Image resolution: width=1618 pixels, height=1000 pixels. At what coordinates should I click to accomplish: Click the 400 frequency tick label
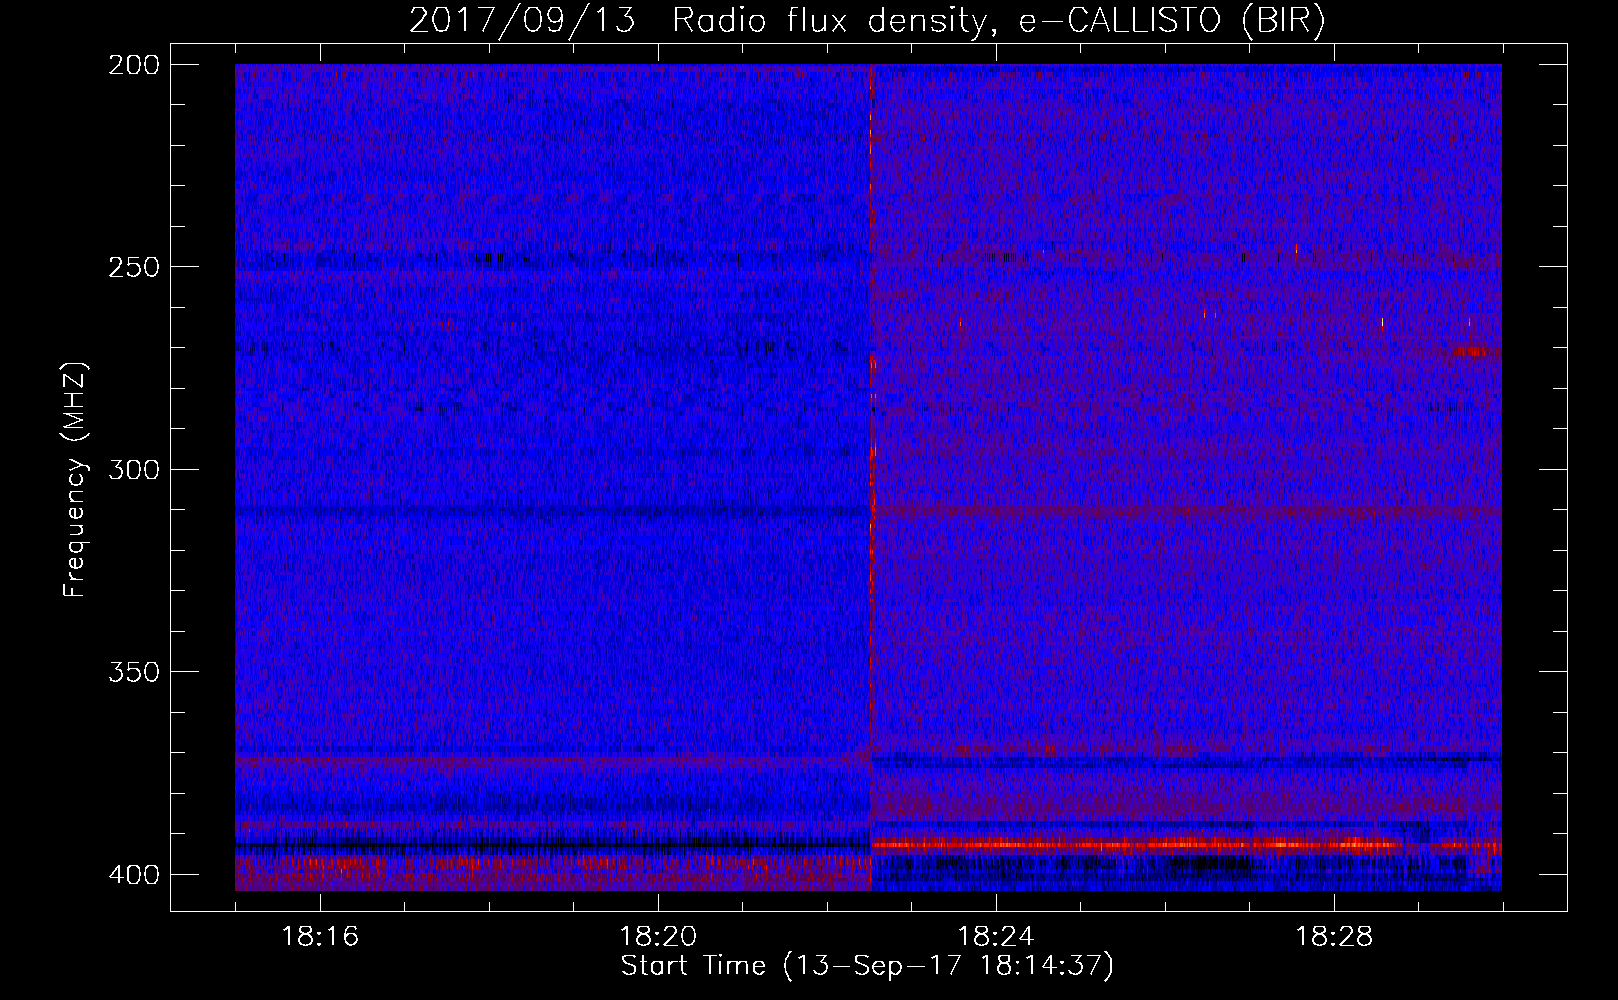pos(133,874)
